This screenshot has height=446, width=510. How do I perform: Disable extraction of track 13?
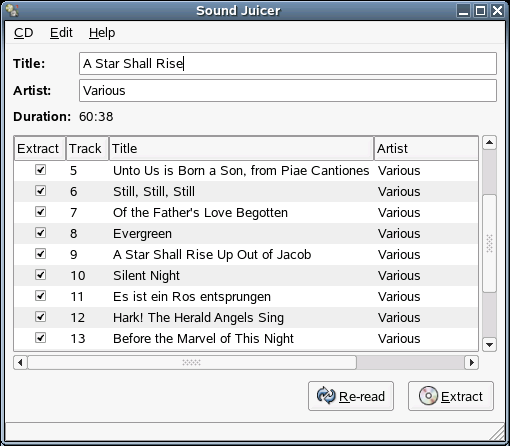[x=40, y=338]
